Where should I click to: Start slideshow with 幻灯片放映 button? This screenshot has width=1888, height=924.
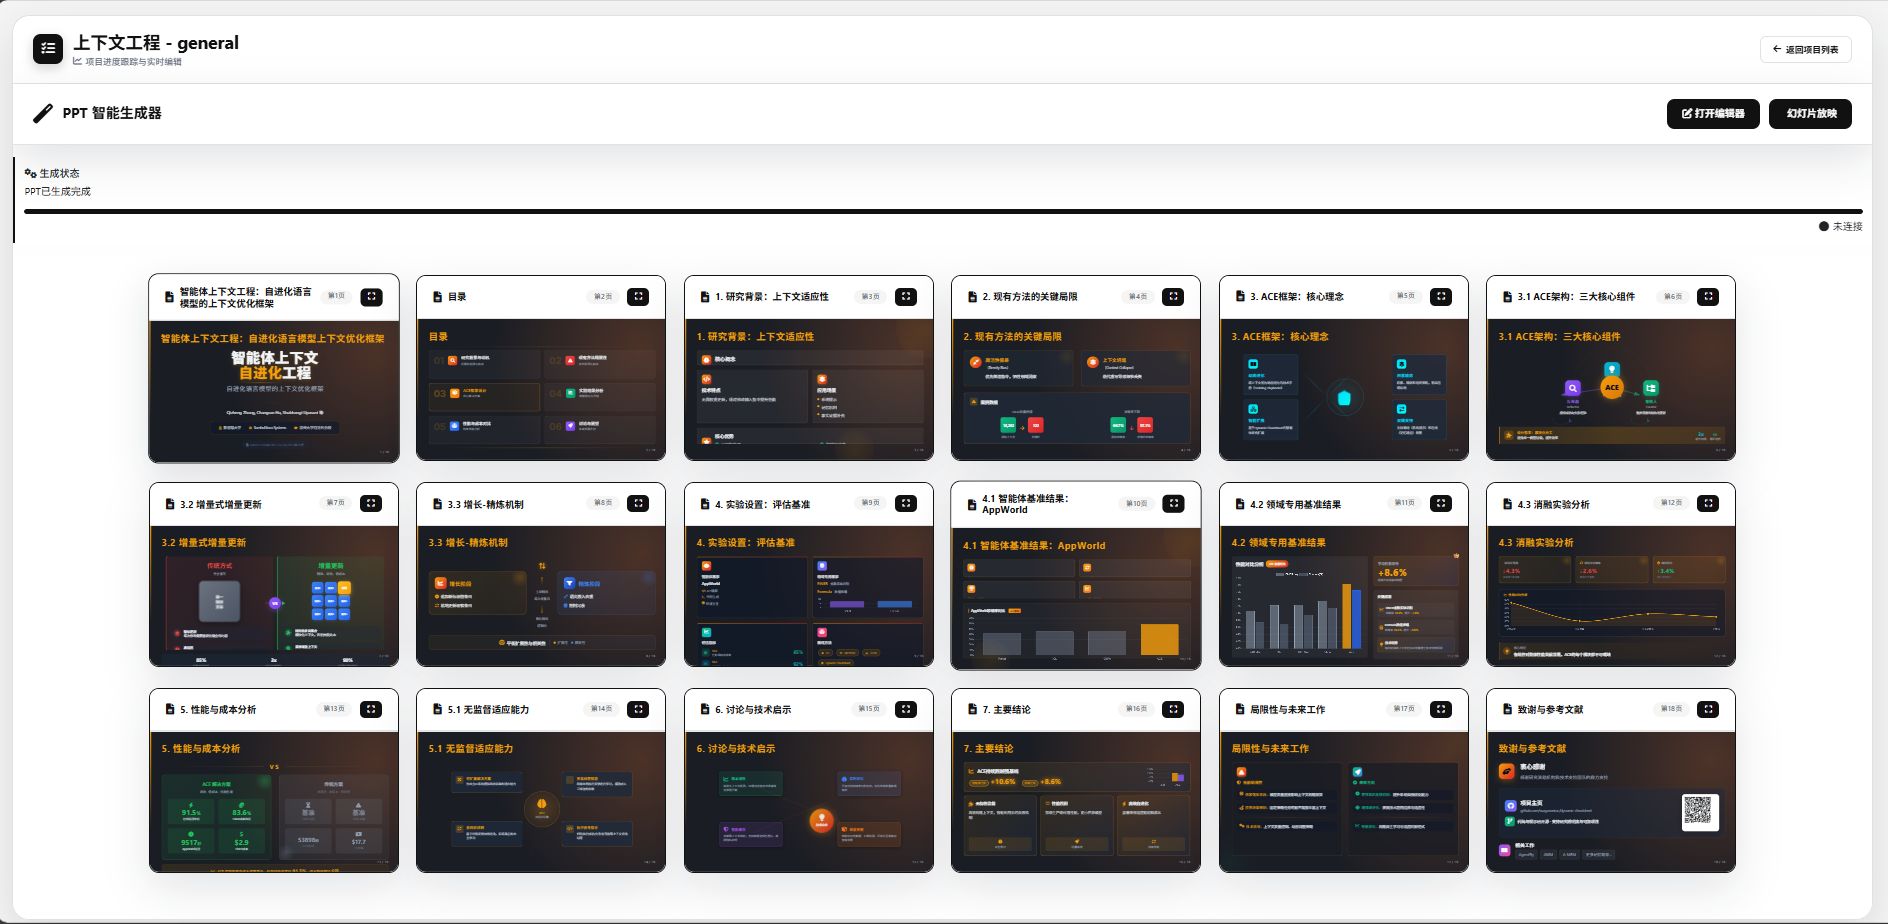1810,113
